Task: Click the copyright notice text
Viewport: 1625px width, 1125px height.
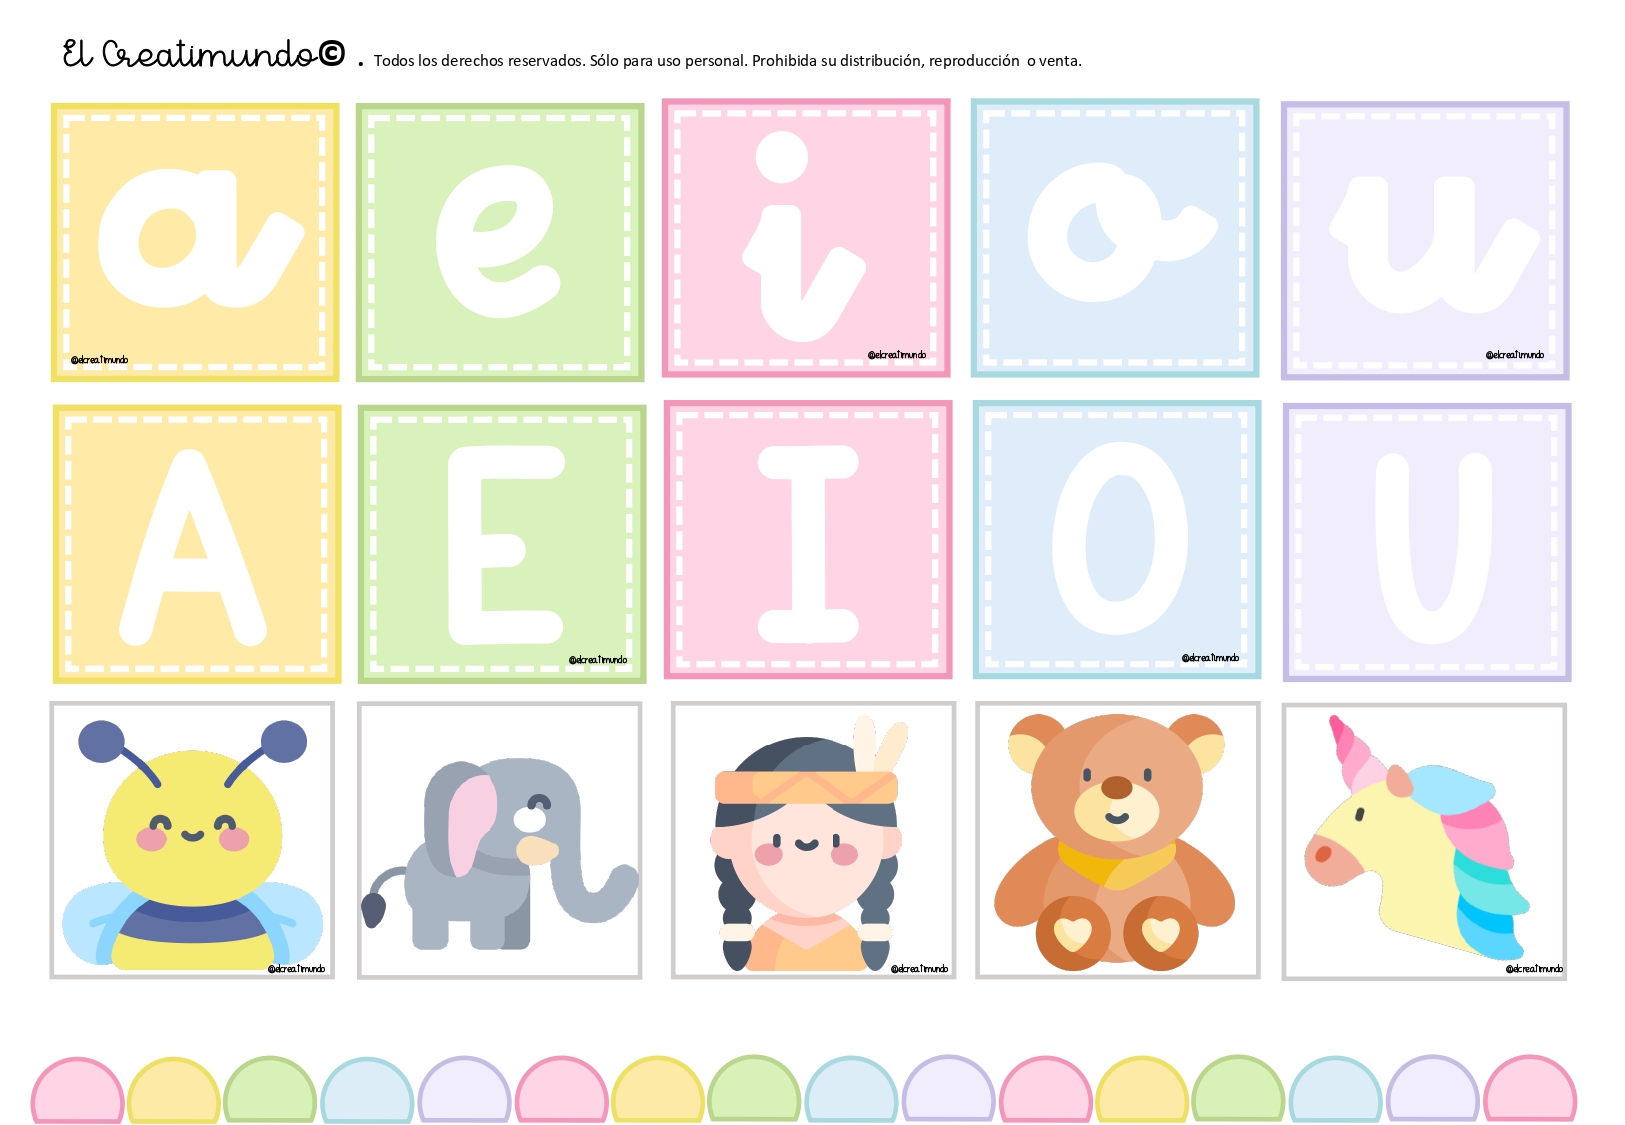Action: [727, 61]
